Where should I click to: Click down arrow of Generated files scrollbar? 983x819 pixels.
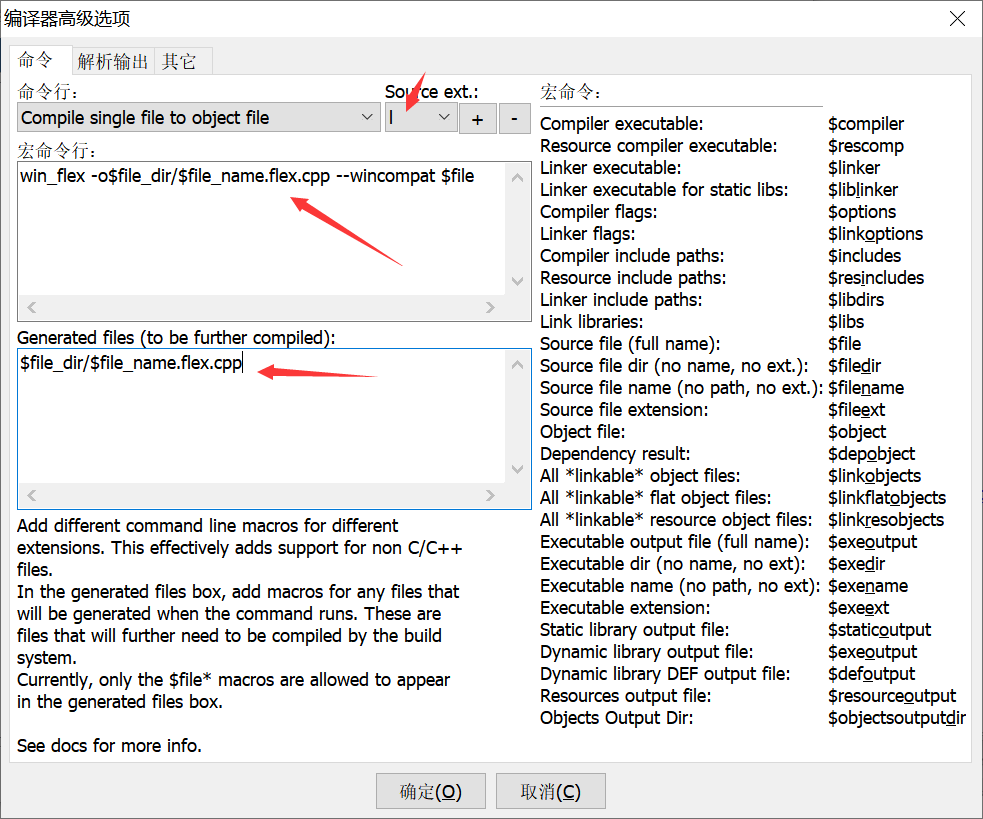[x=517, y=468]
